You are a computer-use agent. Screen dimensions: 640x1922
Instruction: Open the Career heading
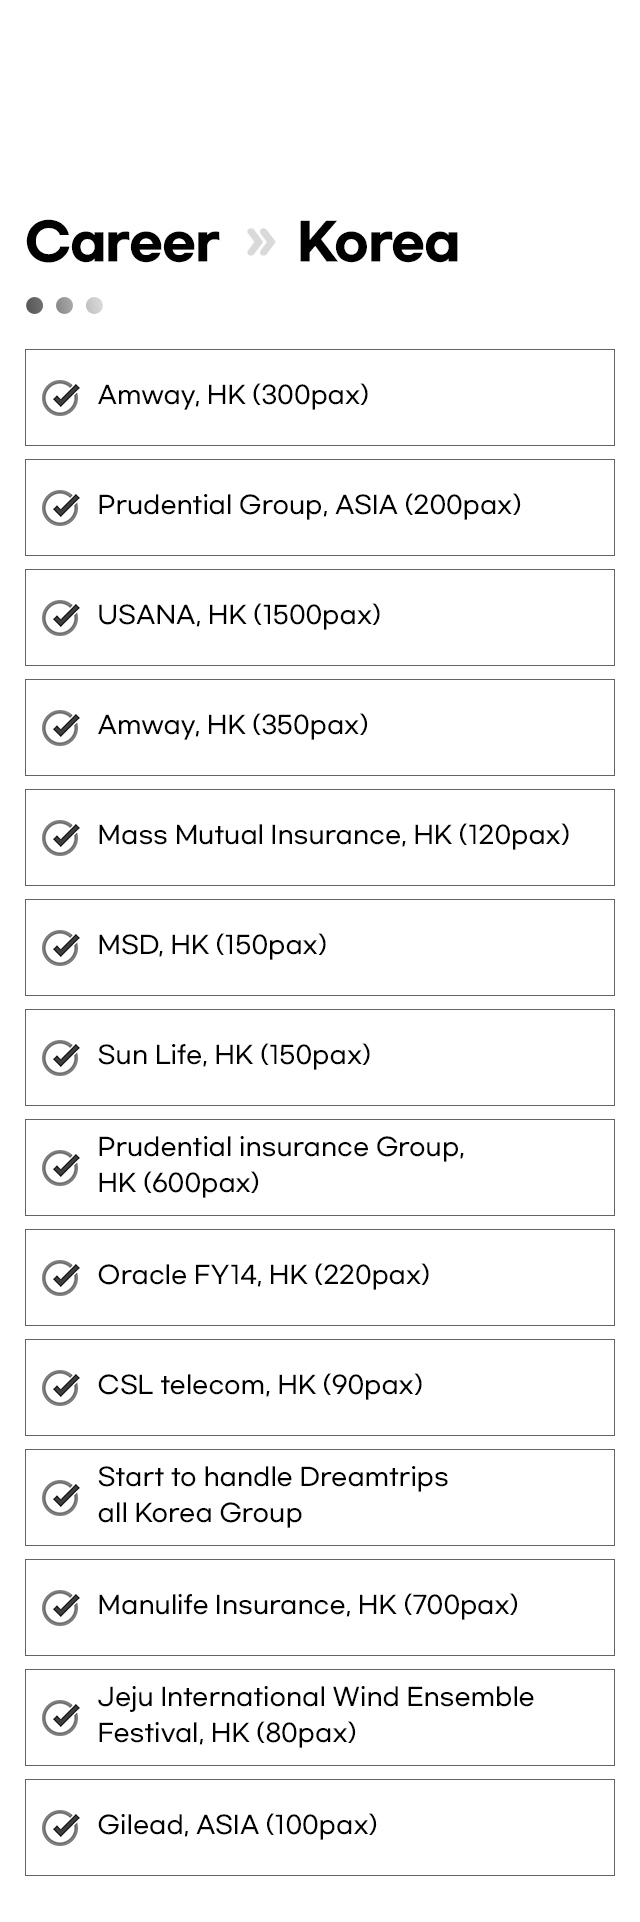(122, 243)
